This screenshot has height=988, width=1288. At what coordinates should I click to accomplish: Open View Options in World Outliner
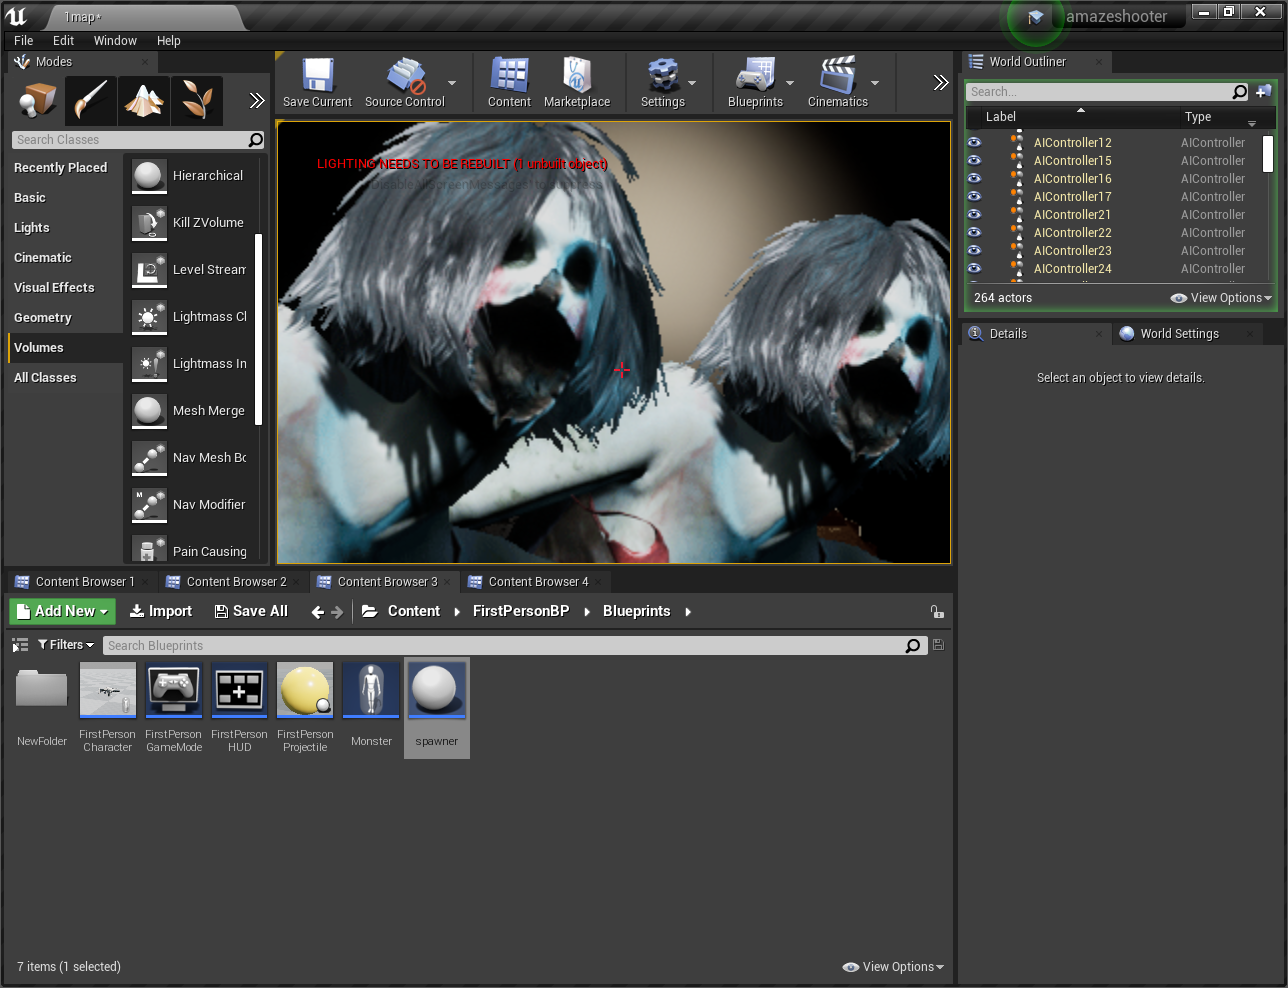pyautogui.click(x=1221, y=298)
